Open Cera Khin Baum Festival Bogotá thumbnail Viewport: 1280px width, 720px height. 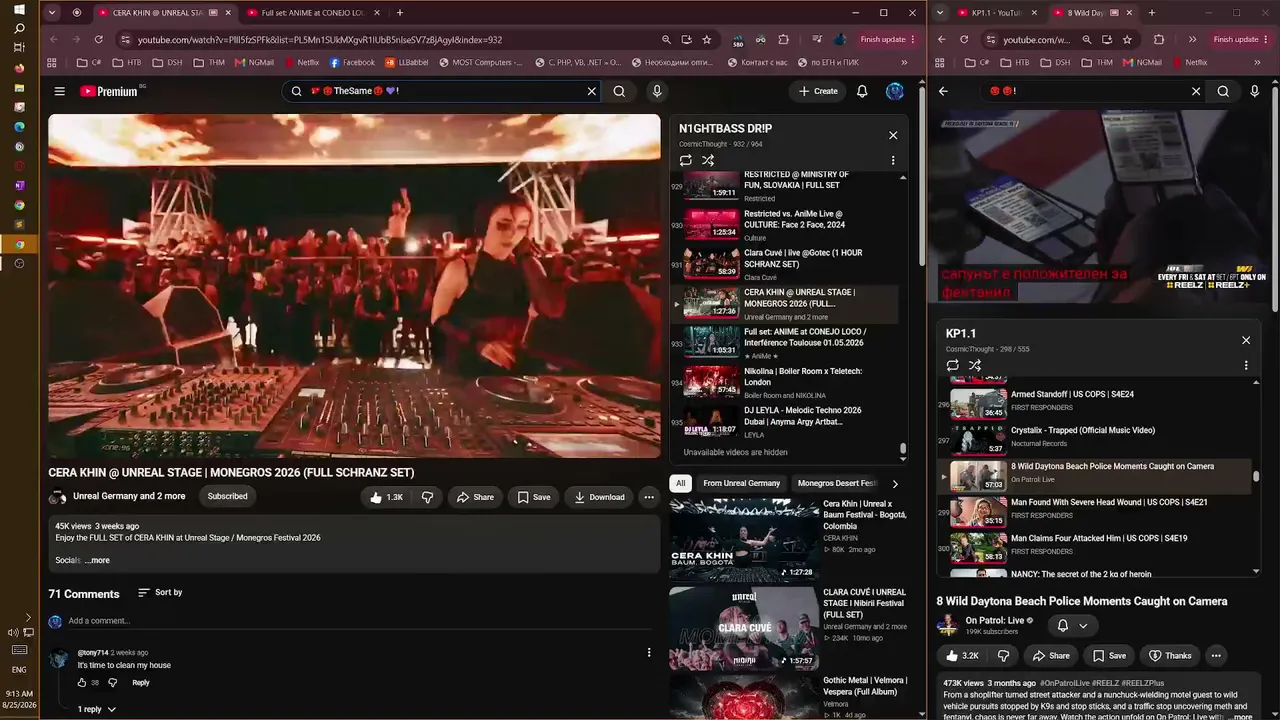(x=744, y=539)
